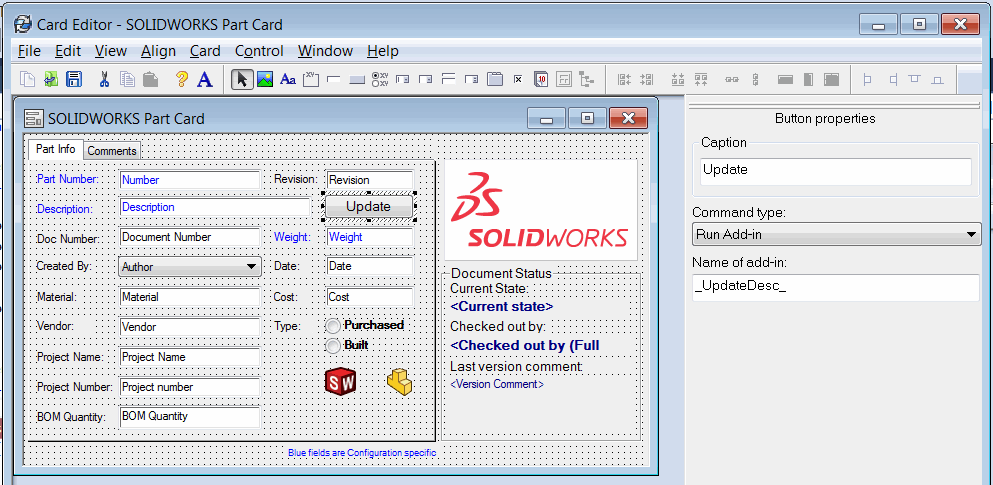Screen dimensions: 993x485
Task: Select the Edit box control tool
Action: tap(334, 79)
